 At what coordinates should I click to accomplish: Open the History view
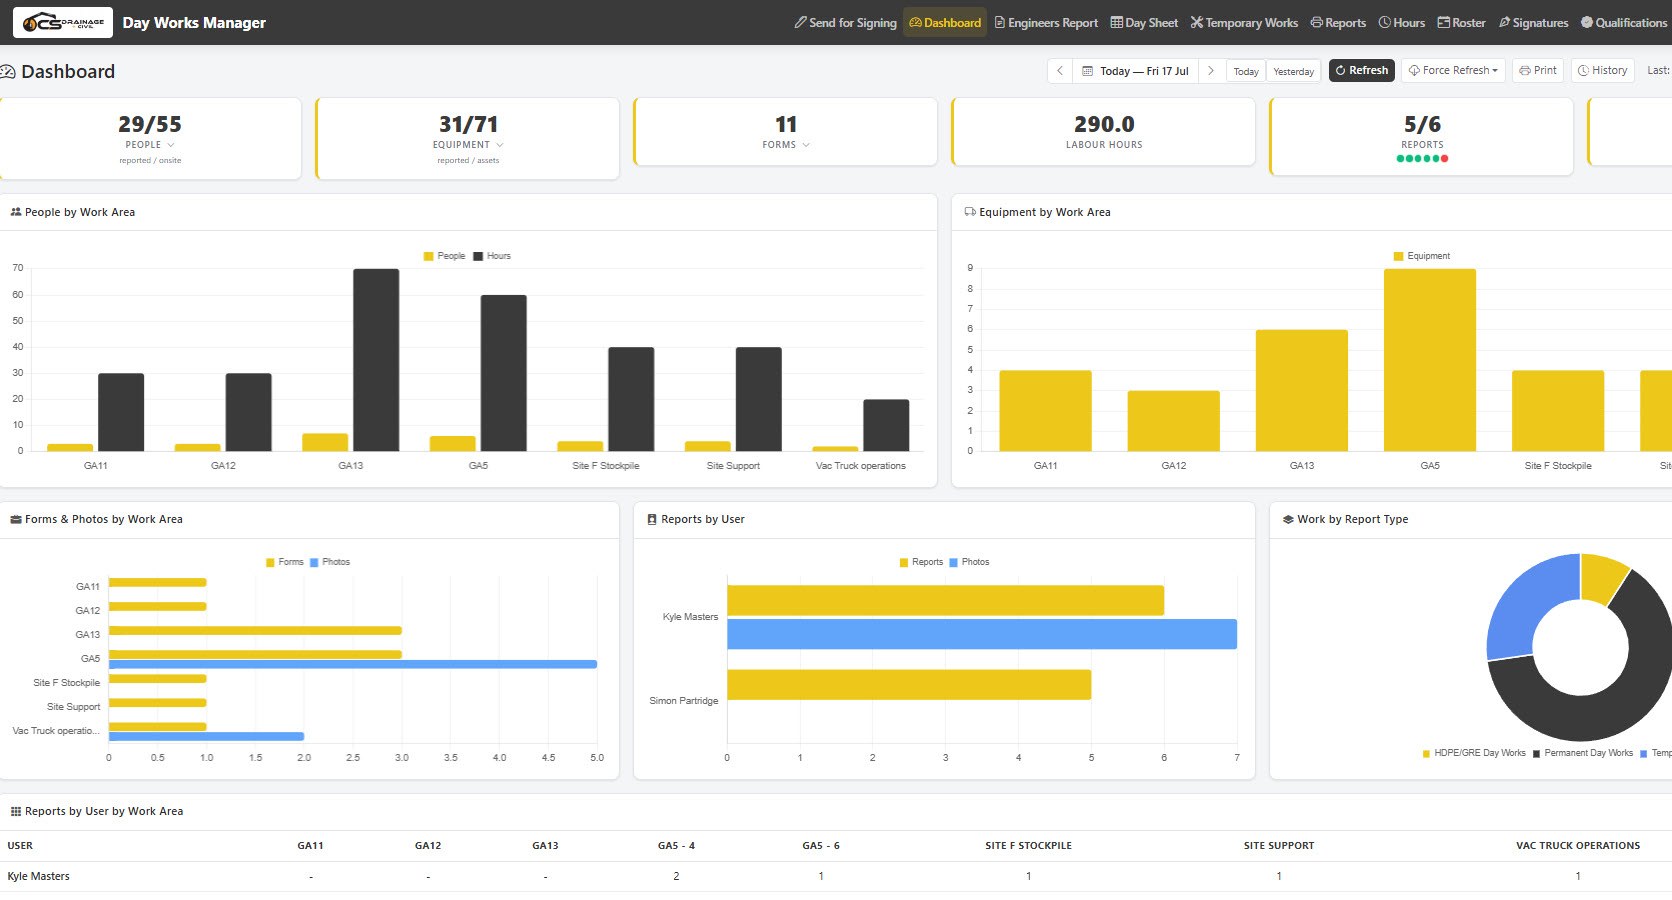click(x=1603, y=70)
